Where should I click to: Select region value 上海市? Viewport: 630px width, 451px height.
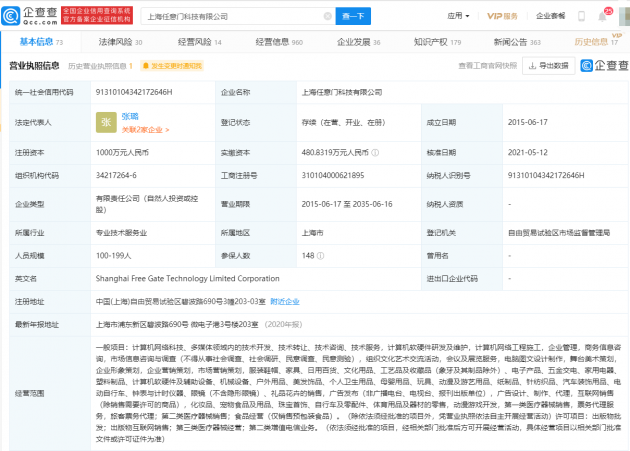(x=313, y=233)
